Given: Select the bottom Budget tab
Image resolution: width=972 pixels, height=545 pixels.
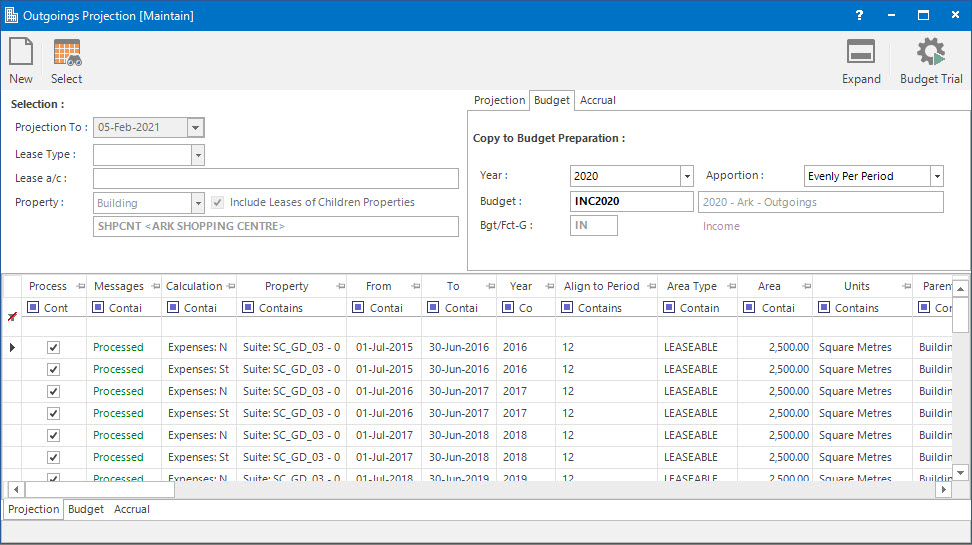Looking at the screenshot, I should pyautogui.click(x=86, y=509).
